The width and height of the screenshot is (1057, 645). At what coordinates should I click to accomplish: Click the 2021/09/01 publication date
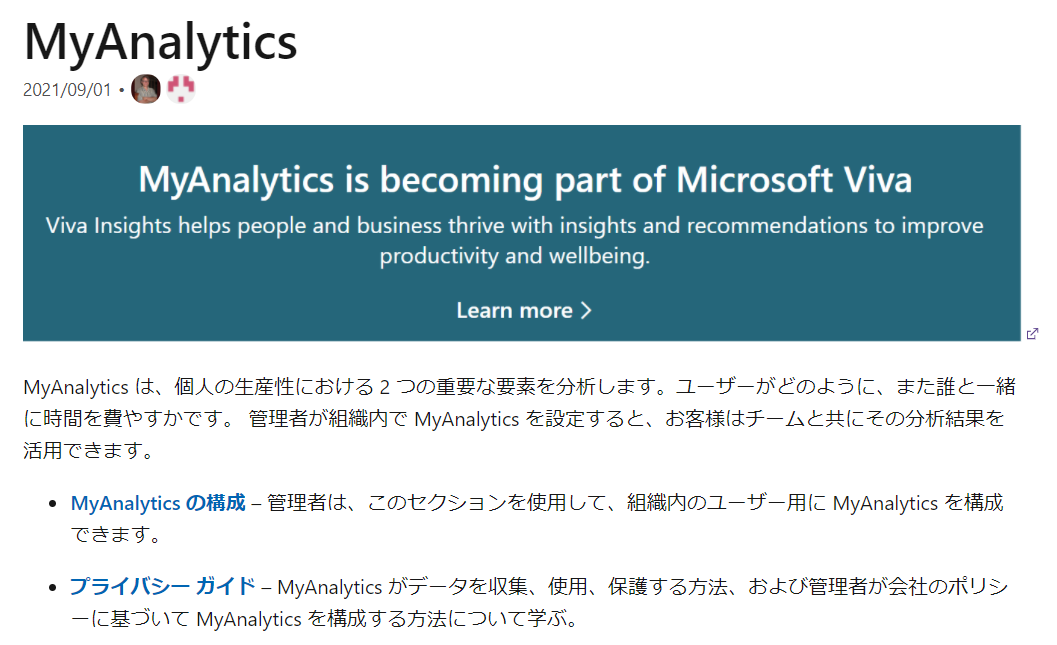pyautogui.click(x=67, y=90)
